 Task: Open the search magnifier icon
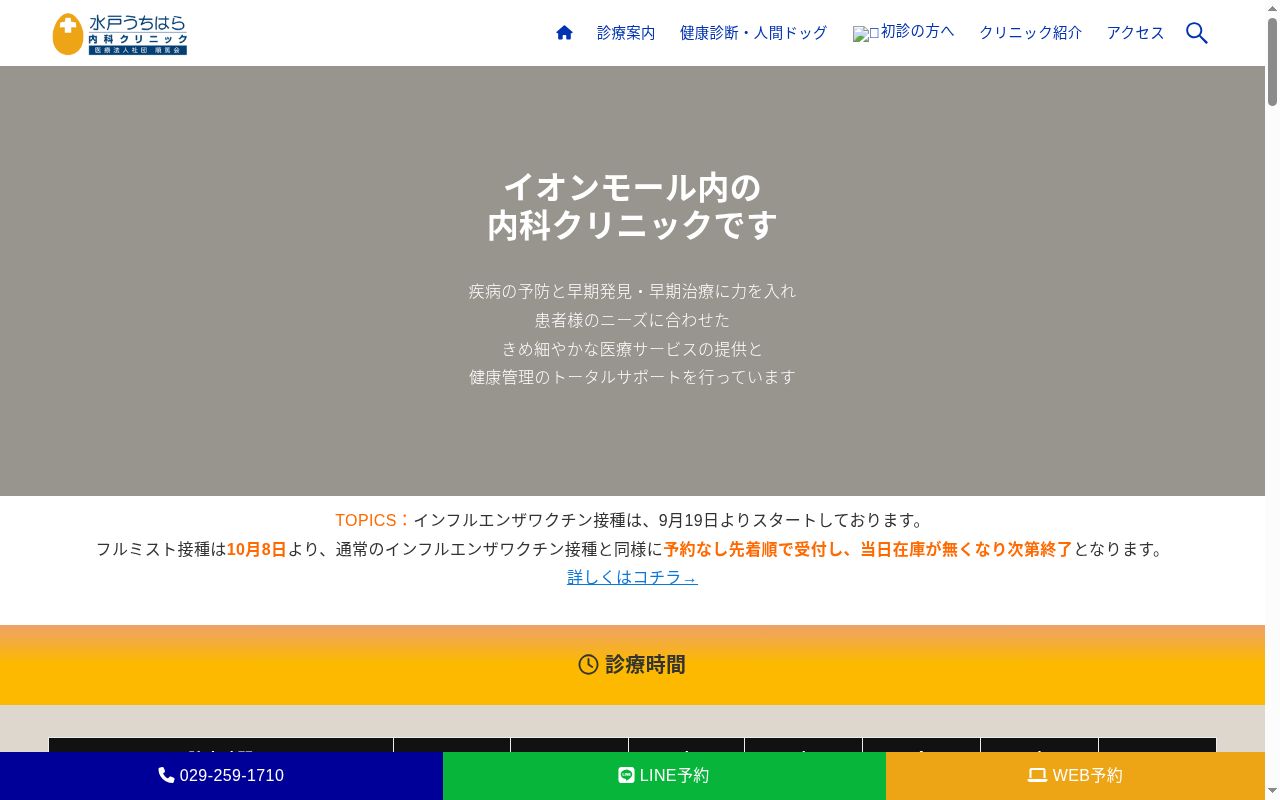click(x=1197, y=33)
